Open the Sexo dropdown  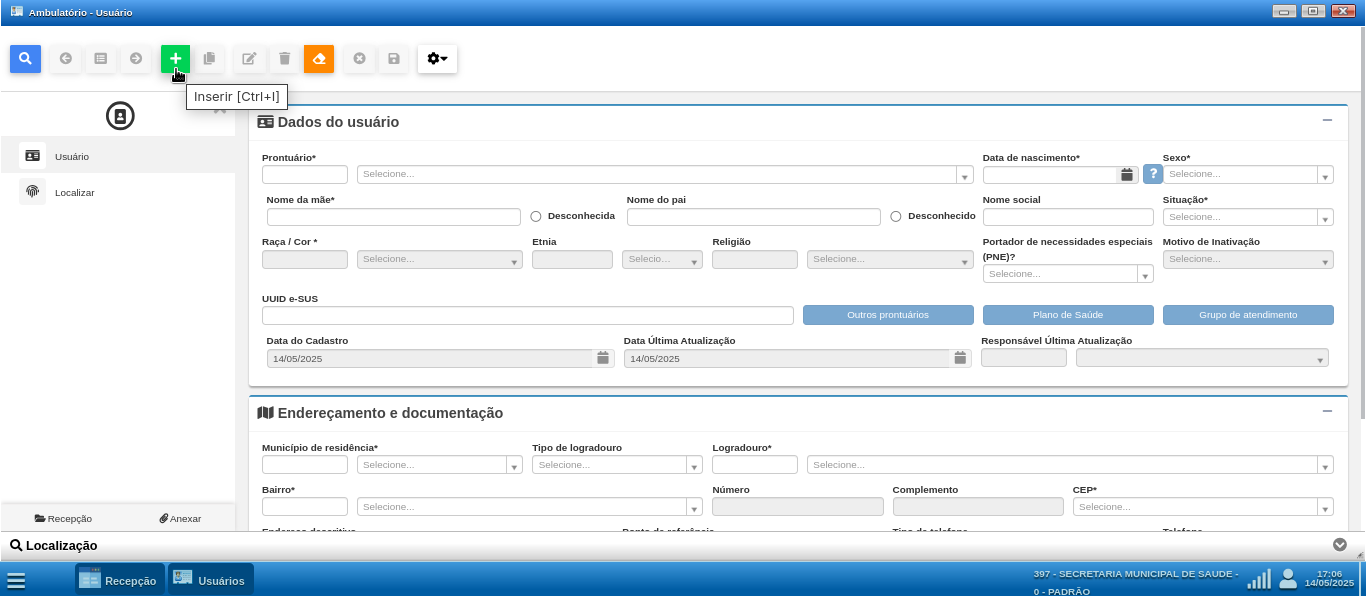point(1247,175)
